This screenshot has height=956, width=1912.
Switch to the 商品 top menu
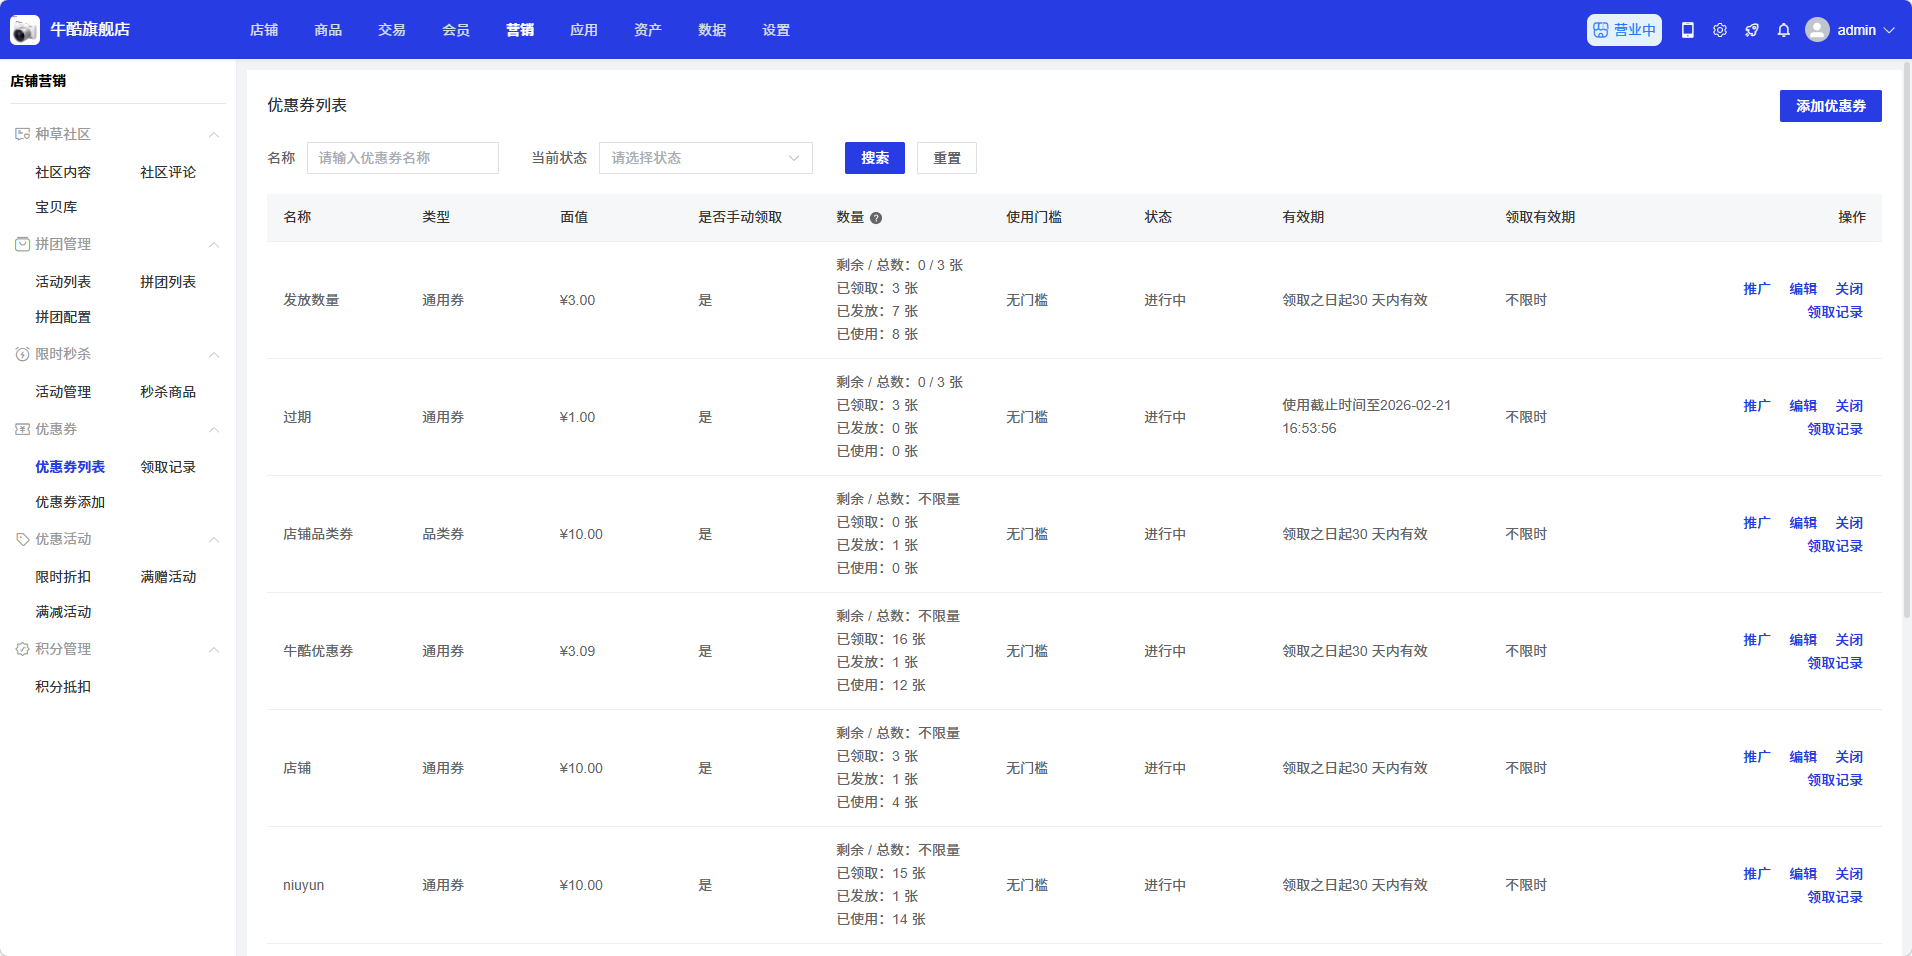pyautogui.click(x=328, y=30)
